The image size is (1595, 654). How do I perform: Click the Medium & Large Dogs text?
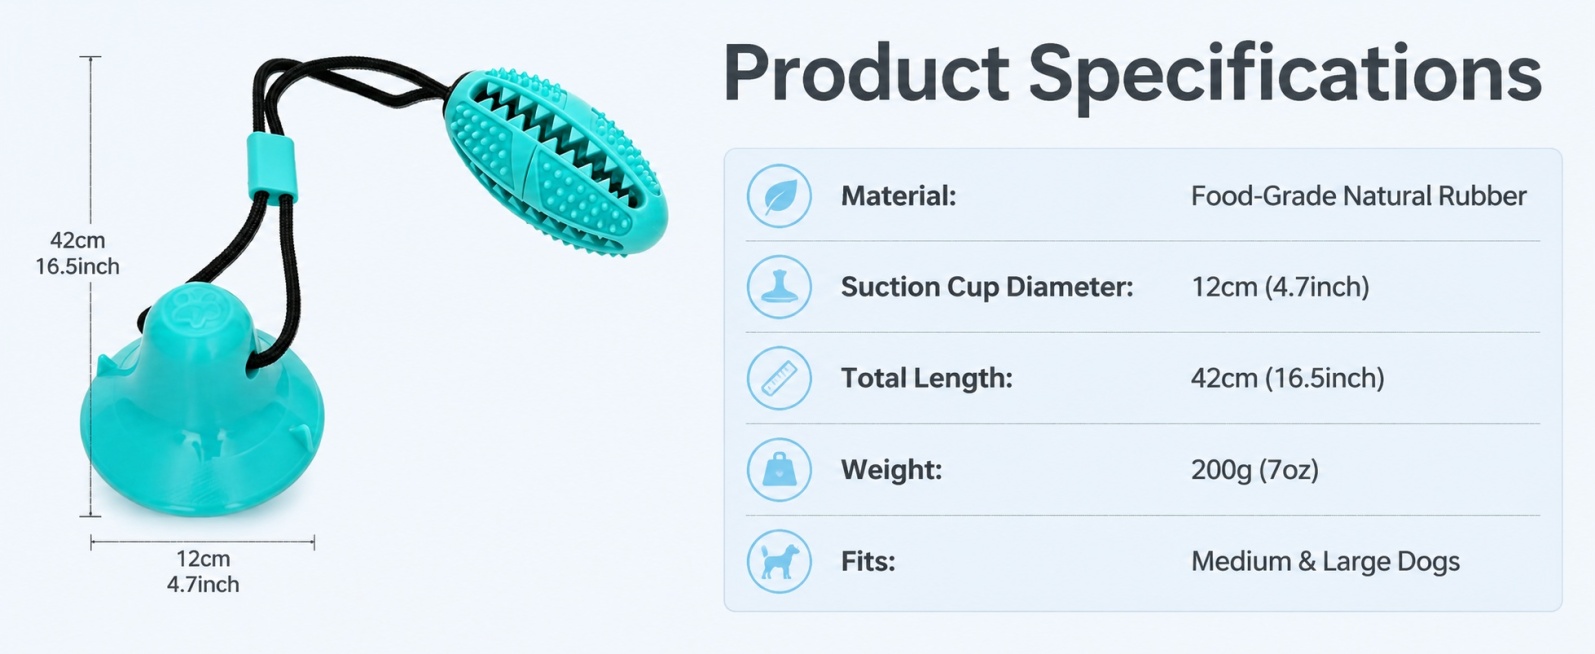(1325, 561)
